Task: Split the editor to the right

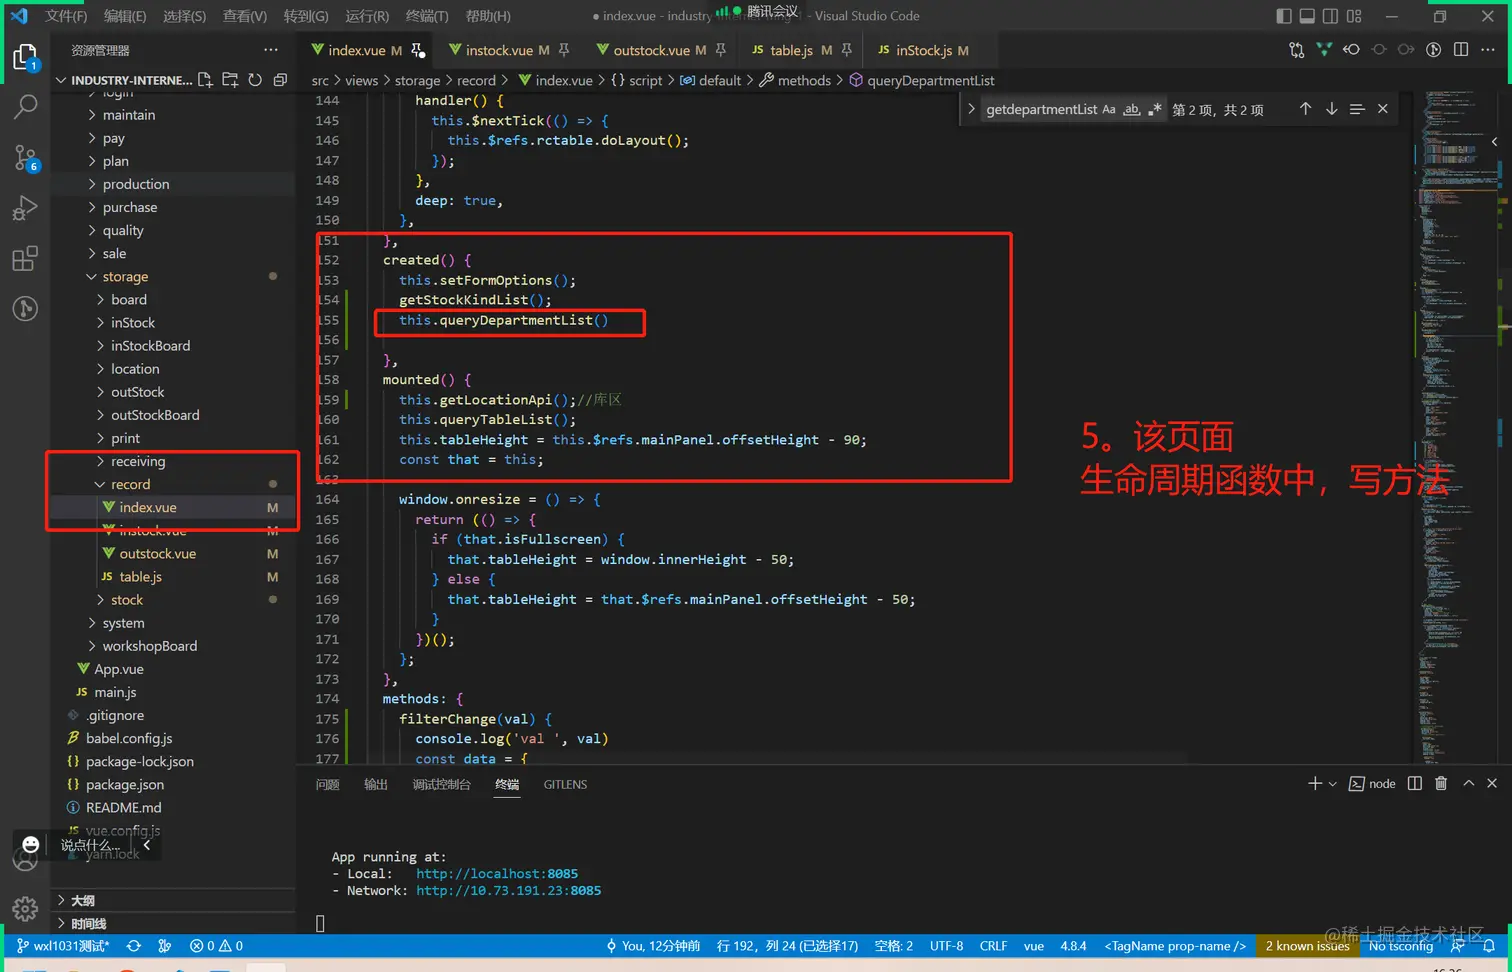Action: 1461,50
